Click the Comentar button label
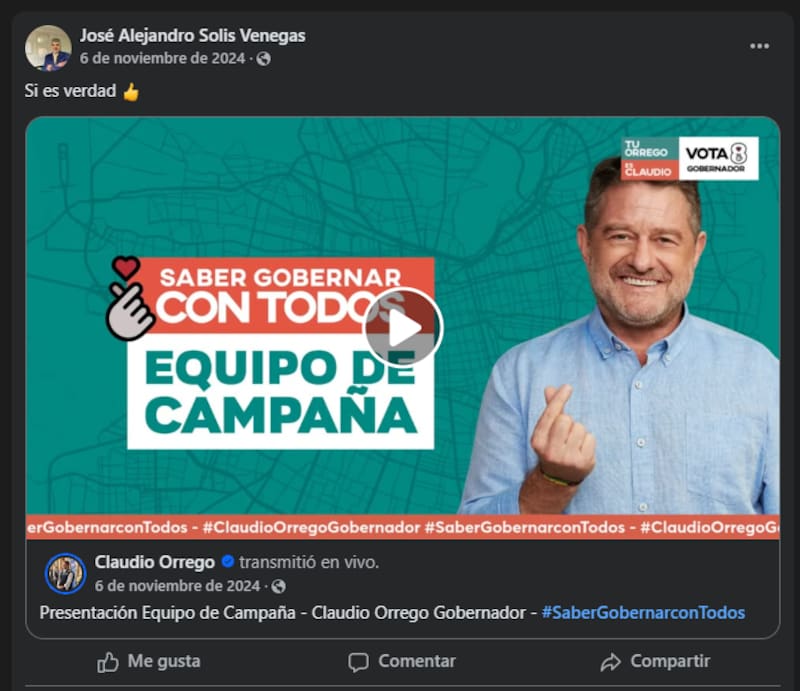The width and height of the screenshot is (800, 691). click(x=417, y=661)
